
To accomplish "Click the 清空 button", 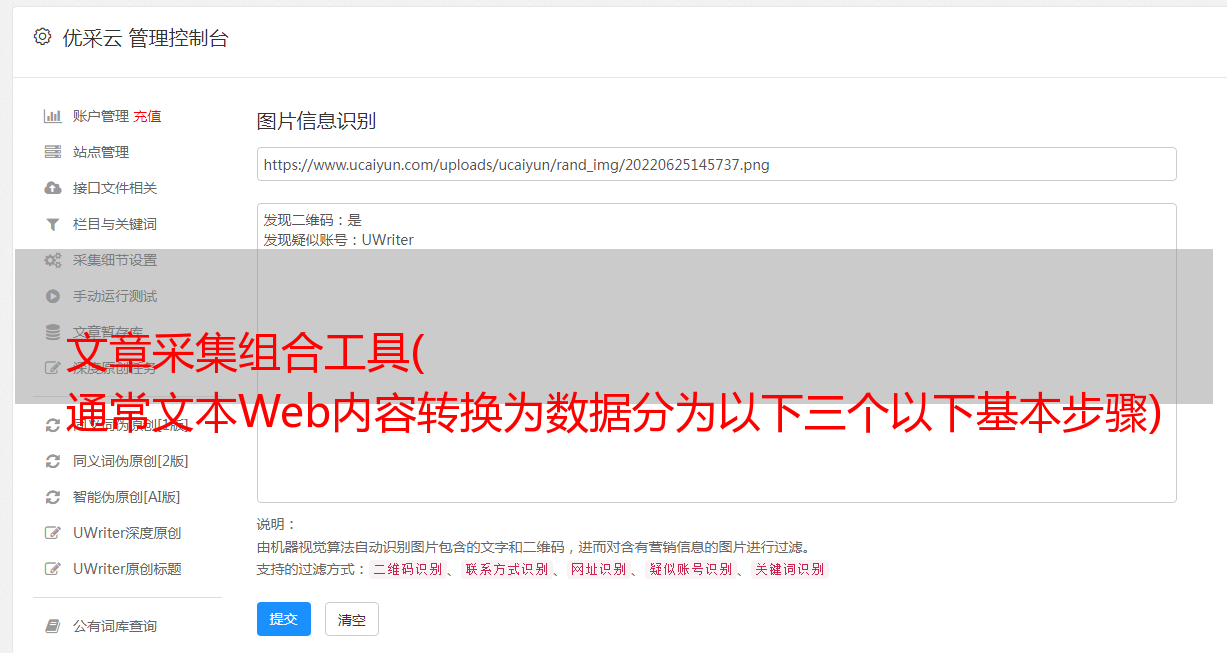I will [x=352, y=619].
